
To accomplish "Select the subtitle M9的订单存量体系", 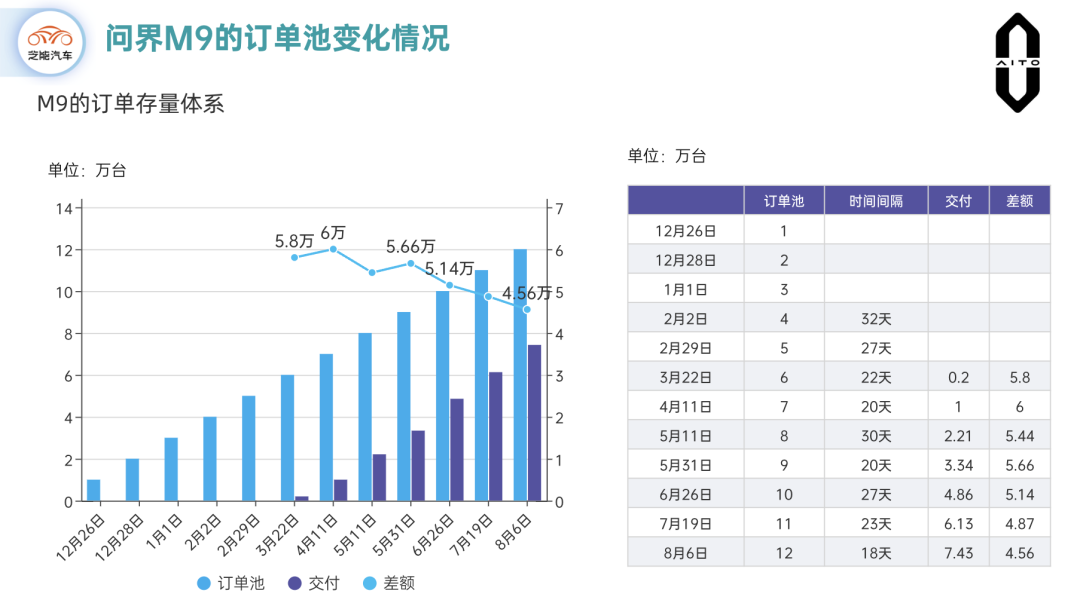I will [130, 104].
